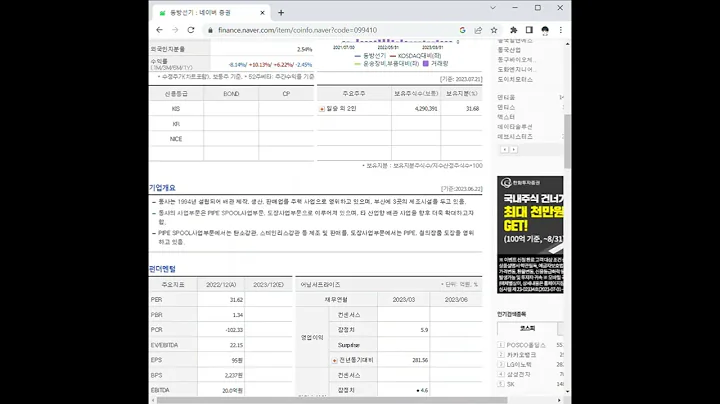Click the 기업개요 section heading
Image resolution: width=720 pixels, height=404 pixels.
point(162,188)
